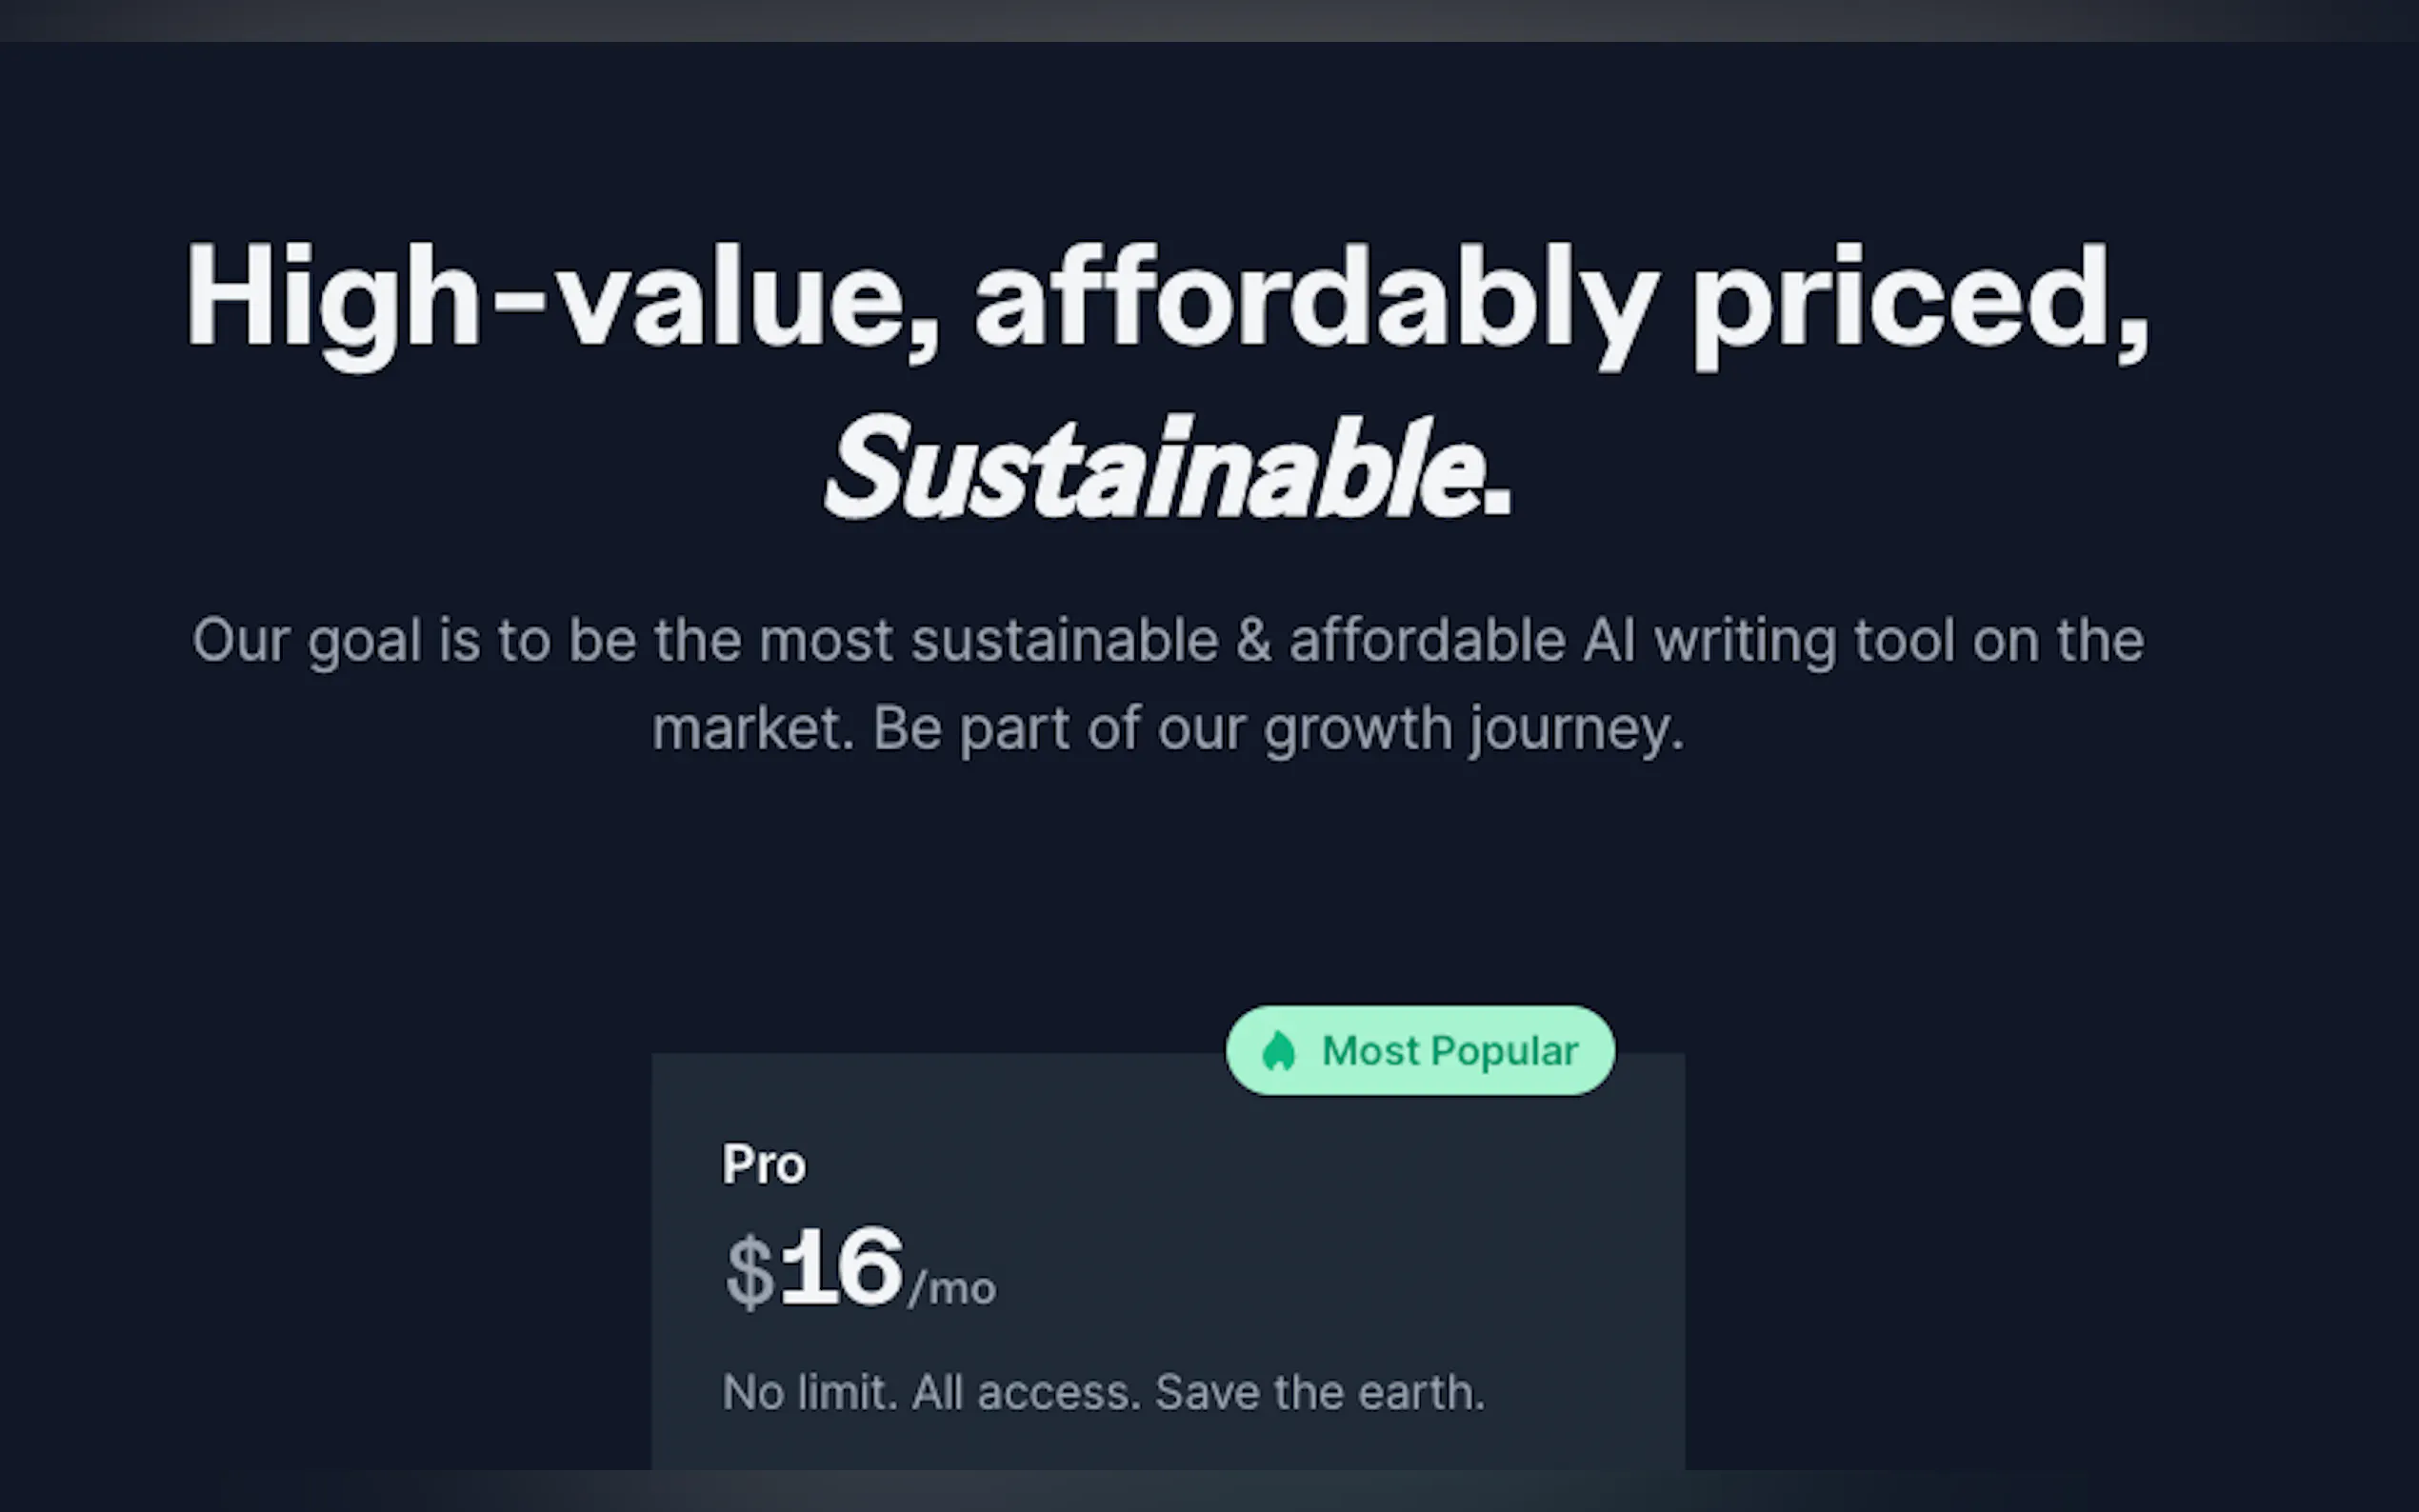This screenshot has width=2419, height=1512.
Task: Click the $16 price figure
Action: 841,1269
